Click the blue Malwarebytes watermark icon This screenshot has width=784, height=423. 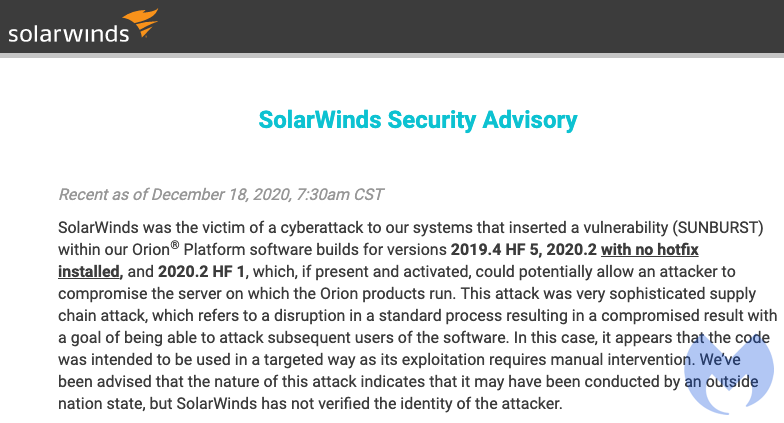tap(728, 374)
